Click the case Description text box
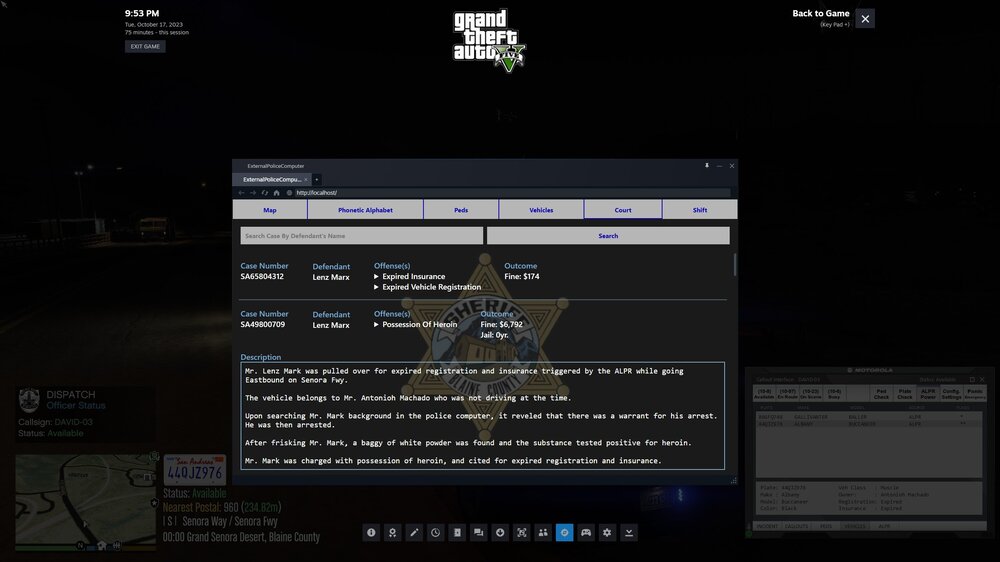The width and height of the screenshot is (1000, 562). [x=483, y=416]
